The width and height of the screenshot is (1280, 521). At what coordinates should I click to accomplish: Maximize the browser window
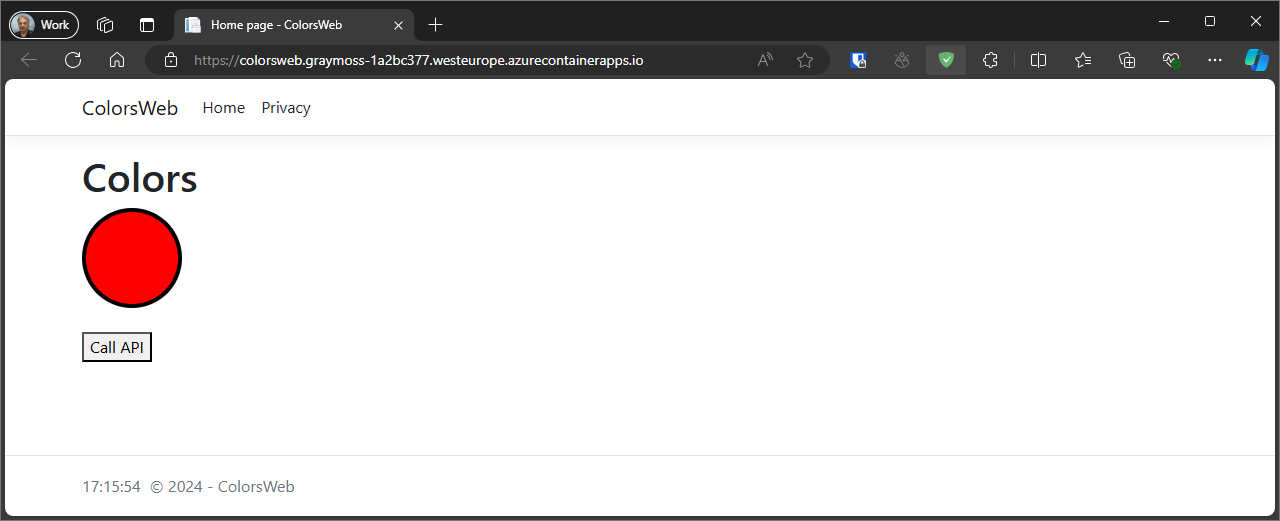pyautogui.click(x=1210, y=21)
